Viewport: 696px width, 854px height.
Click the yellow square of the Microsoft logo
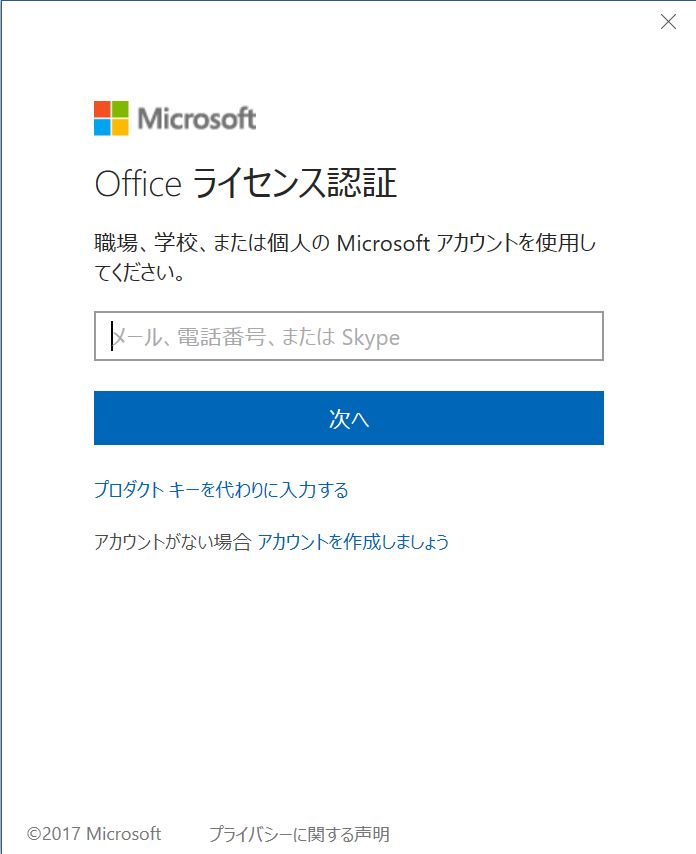[120, 126]
